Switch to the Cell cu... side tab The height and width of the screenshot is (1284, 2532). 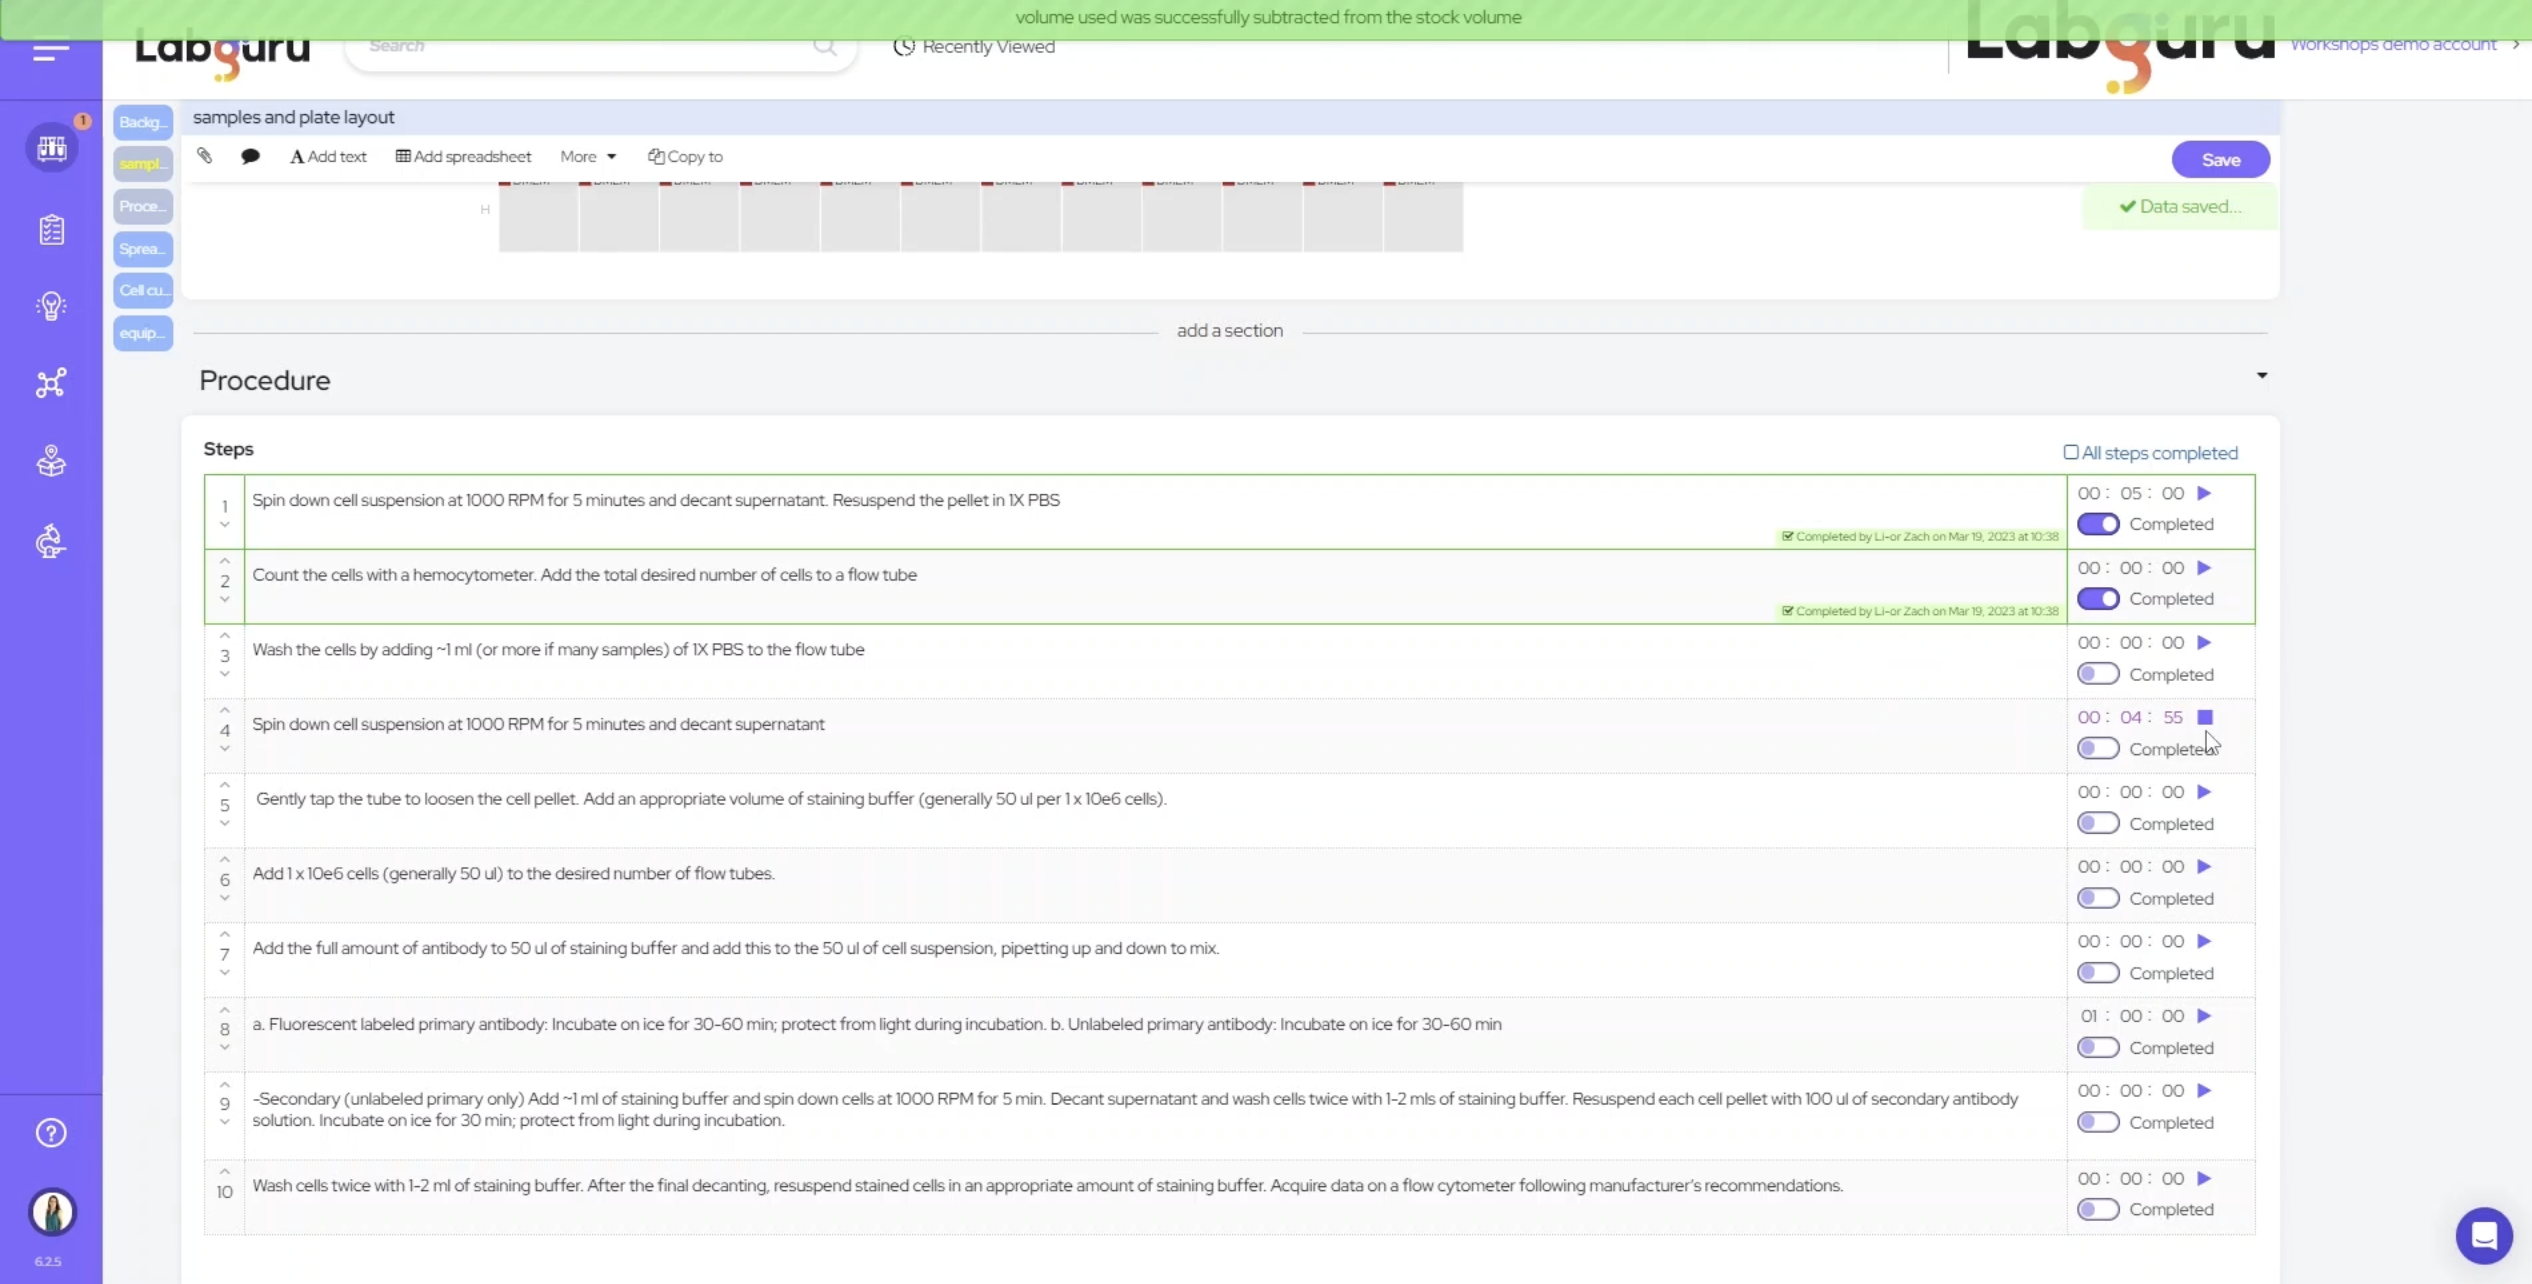(x=143, y=291)
